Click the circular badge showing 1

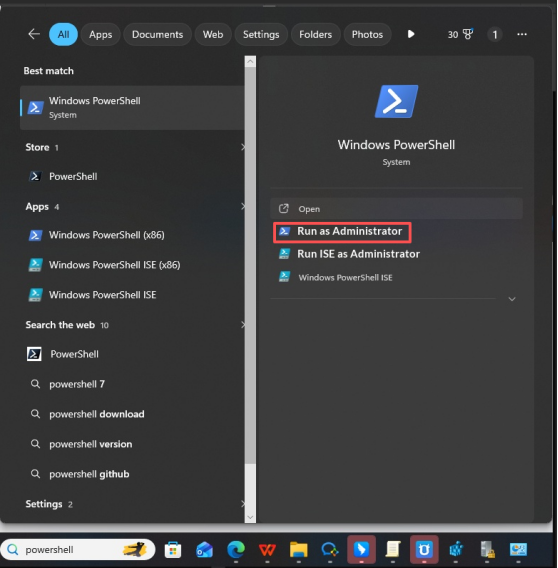point(495,35)
